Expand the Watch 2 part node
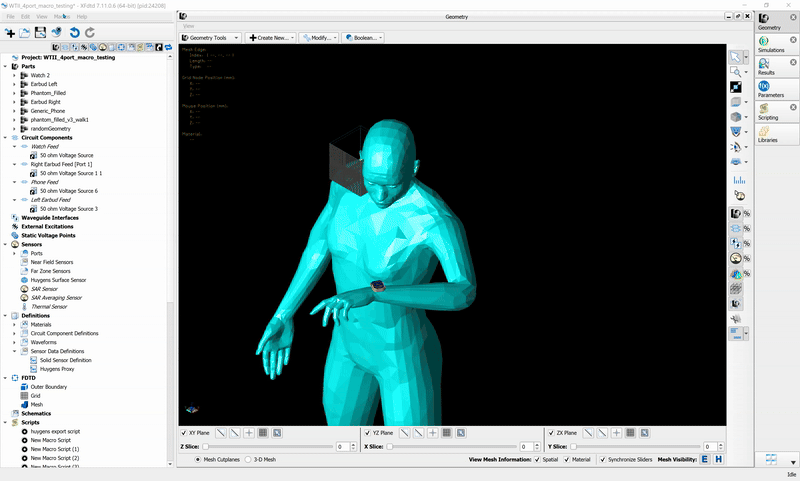800x481 pixels. point(14,75)
